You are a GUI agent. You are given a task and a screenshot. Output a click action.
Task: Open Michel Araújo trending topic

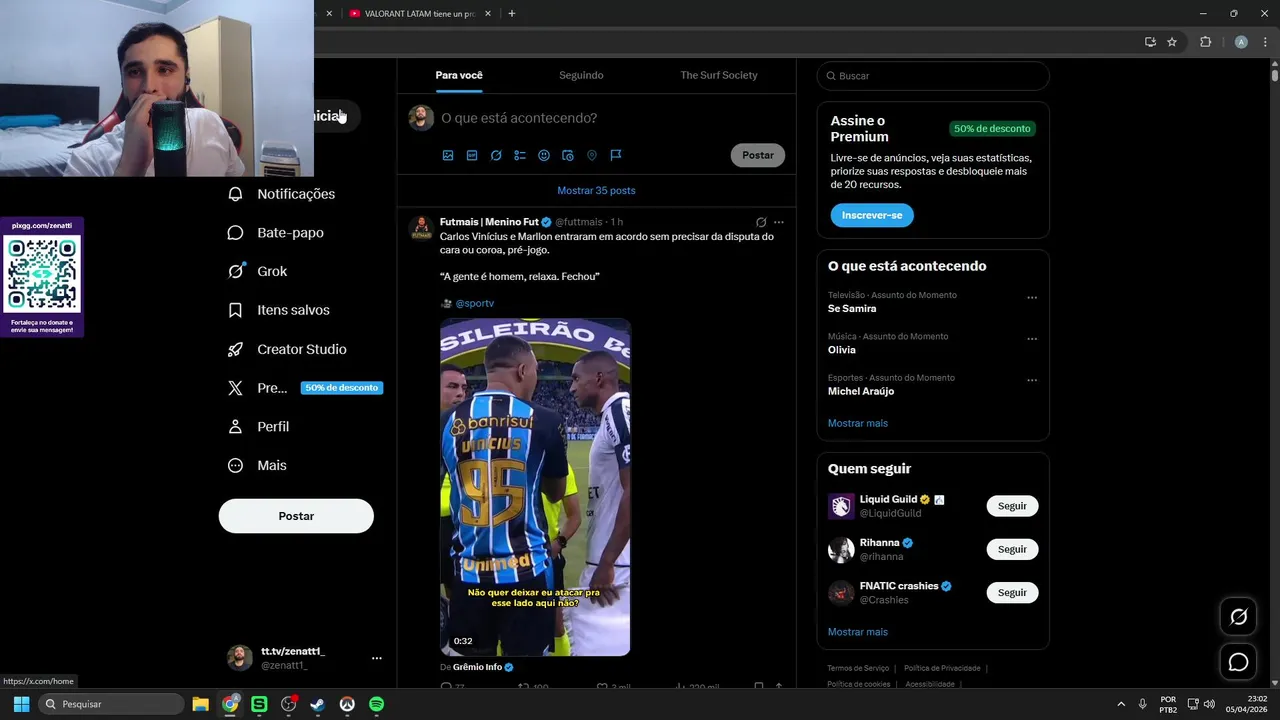pyautogui.click(x=861, y=391)
